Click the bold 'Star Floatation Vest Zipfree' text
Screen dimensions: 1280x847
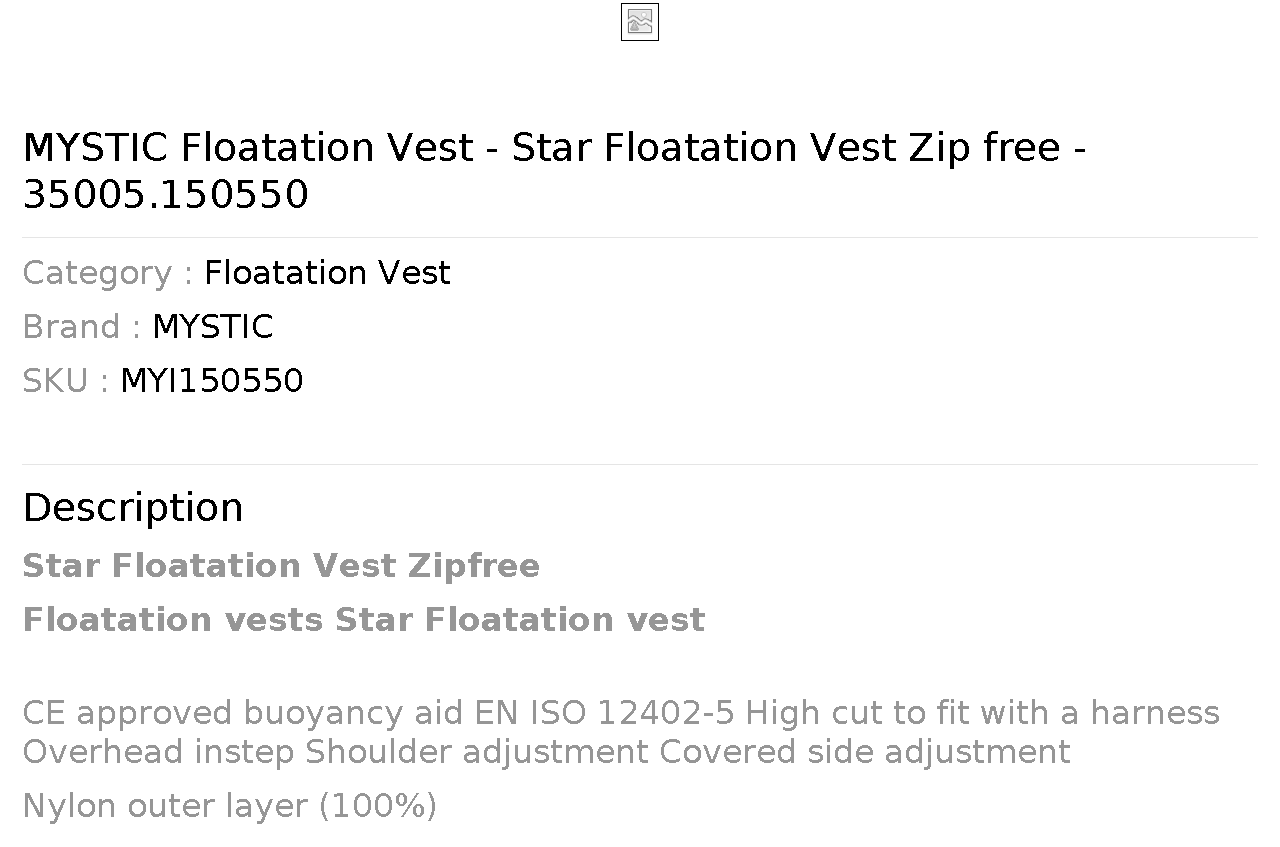click(281, 566)
